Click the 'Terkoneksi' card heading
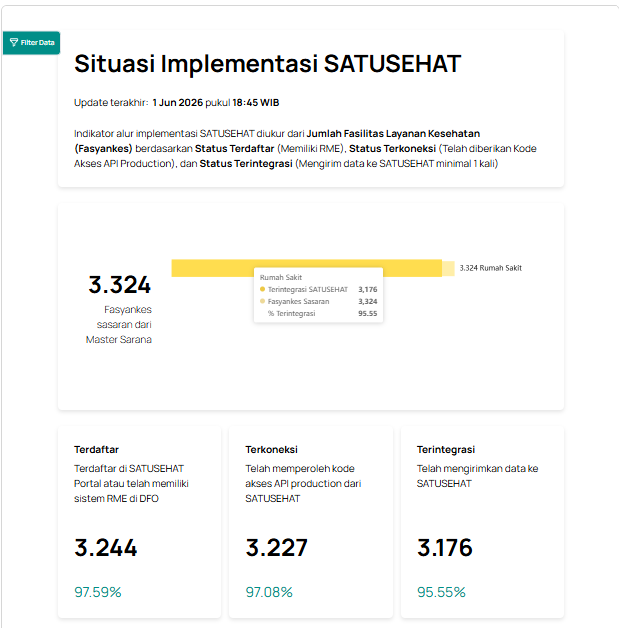This screenshot has height=628, width=619. pyautogui.click(x=271, y=449)
